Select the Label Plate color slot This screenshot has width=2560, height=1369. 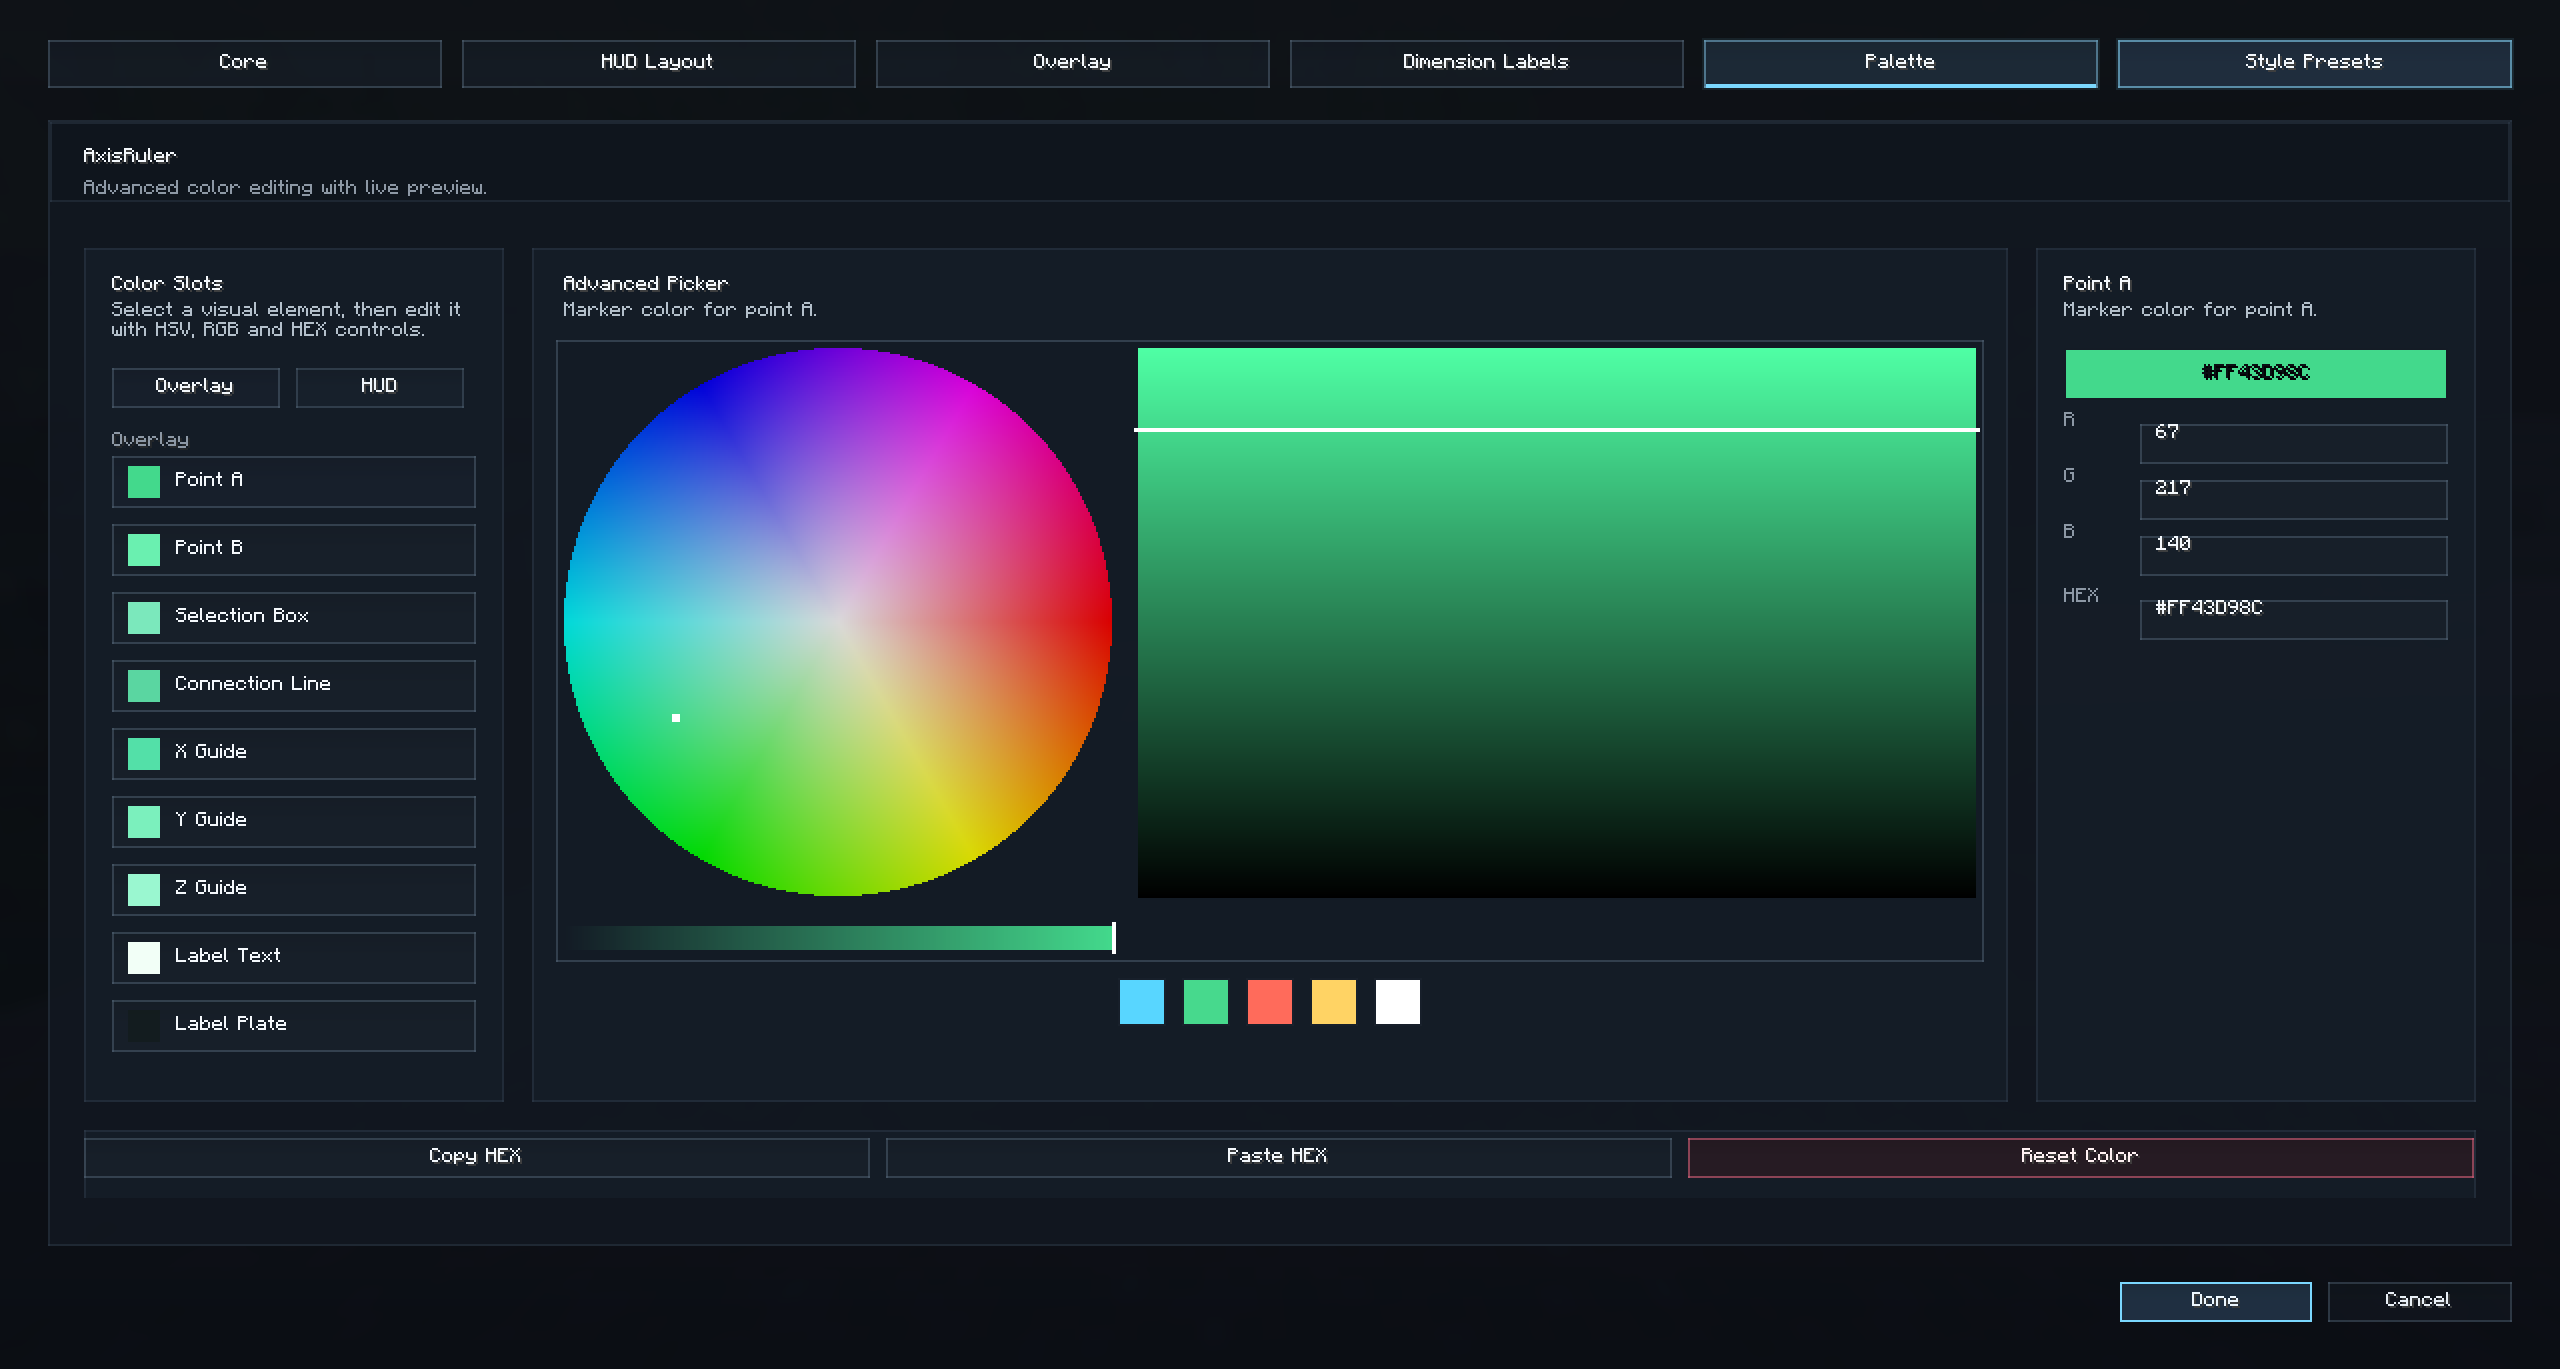(293, 1025)
